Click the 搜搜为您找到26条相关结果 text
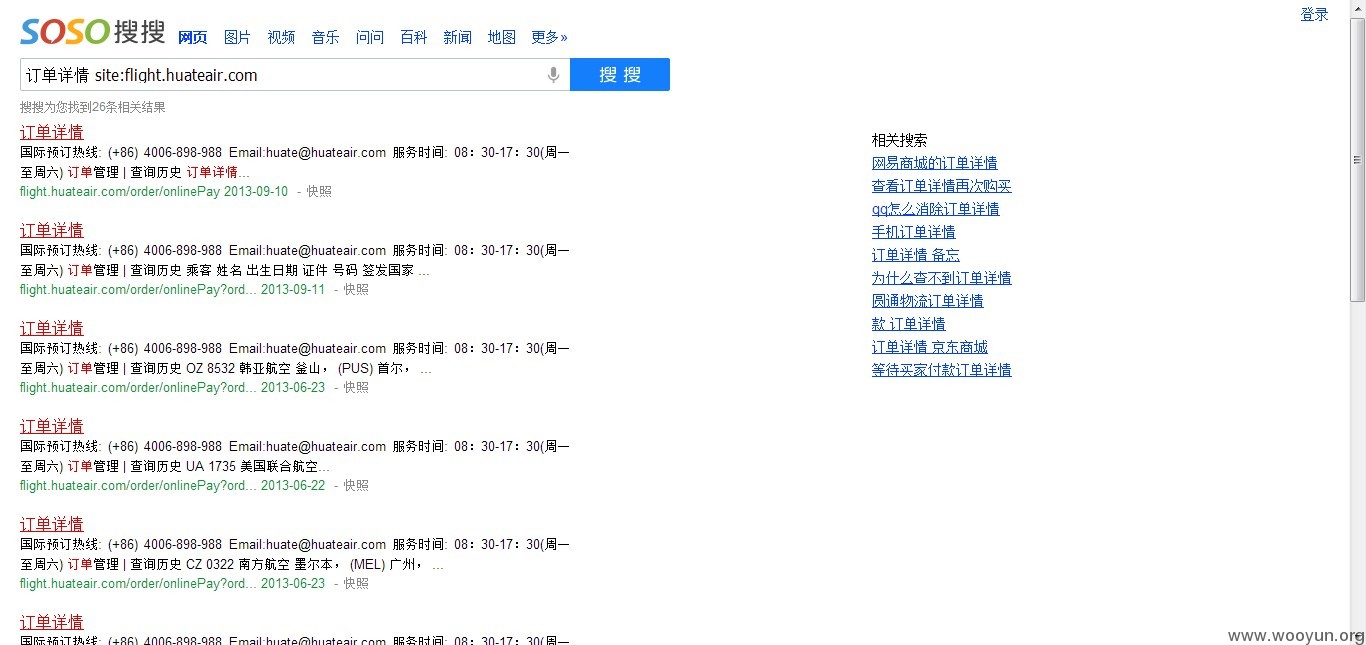 click(93, 107)
